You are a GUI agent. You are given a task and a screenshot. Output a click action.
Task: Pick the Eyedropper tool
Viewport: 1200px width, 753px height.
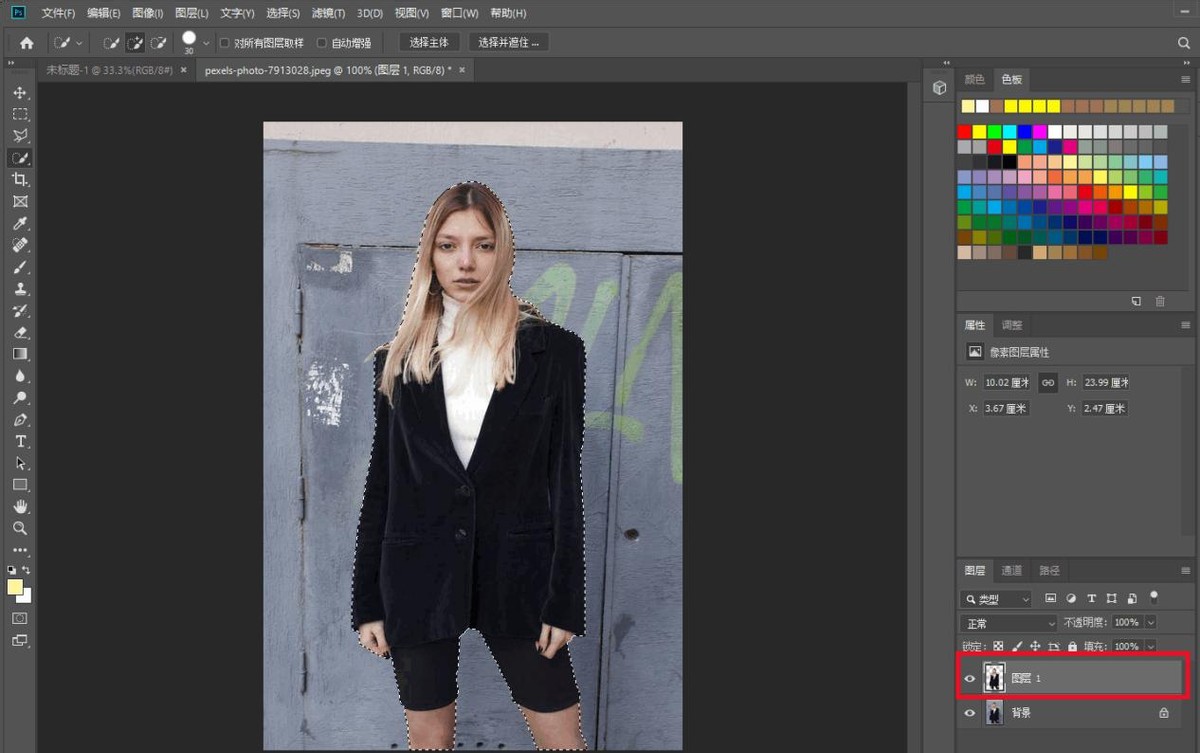point(20,223)
